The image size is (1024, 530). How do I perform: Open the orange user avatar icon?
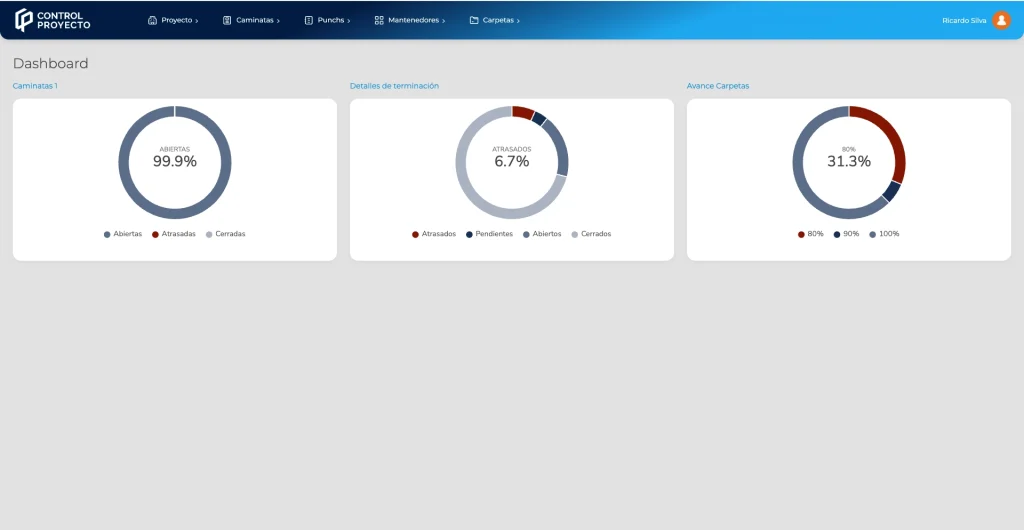click(1001, 20)
